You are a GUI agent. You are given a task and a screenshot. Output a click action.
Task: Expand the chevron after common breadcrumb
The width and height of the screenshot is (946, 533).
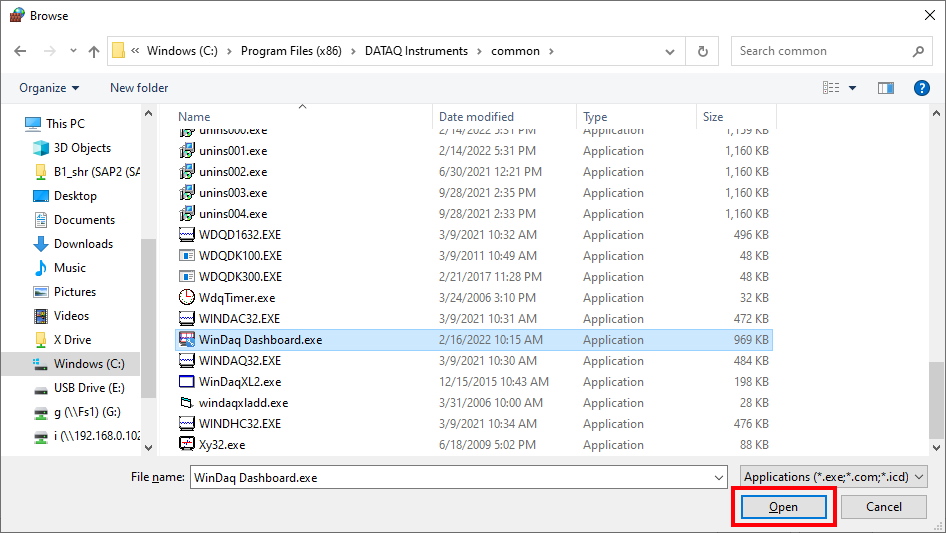tap(551, 51)
